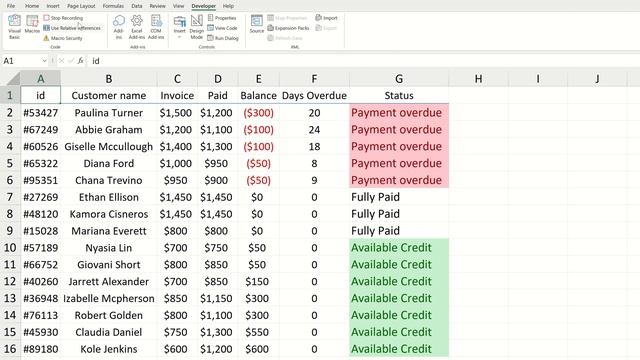The height and width of the screenshot is (360, 640).
Task: Click the Select All corner triangle
Action: coord(10,78)
